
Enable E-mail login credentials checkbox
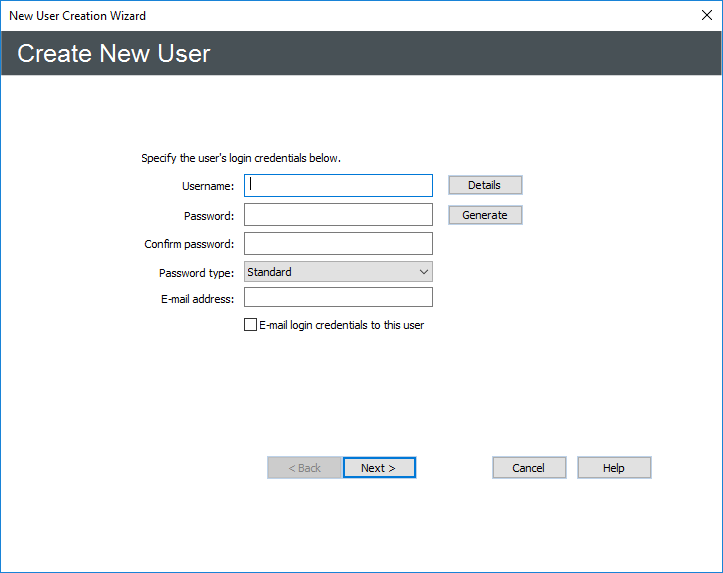tap(250, 325)
